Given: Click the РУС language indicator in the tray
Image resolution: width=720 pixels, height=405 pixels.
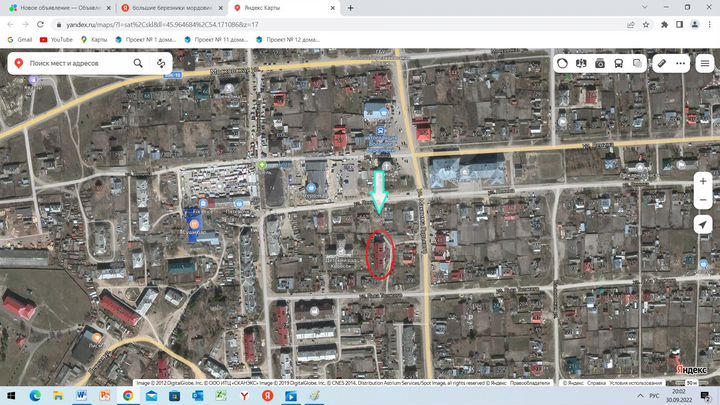Looking at the screenshot, I should (x=654, y=396).
